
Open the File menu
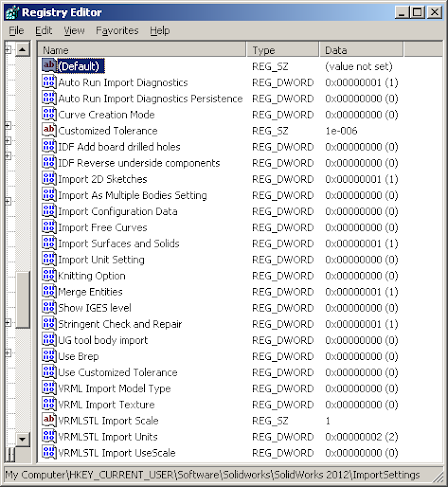(x=16, y=31)
